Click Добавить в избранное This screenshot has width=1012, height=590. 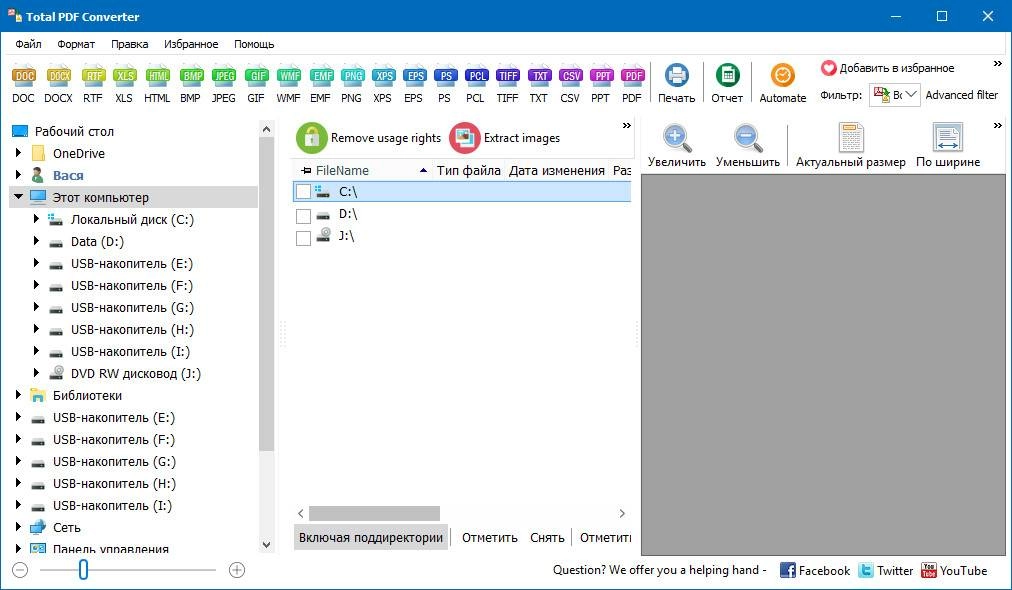(887, 68)
